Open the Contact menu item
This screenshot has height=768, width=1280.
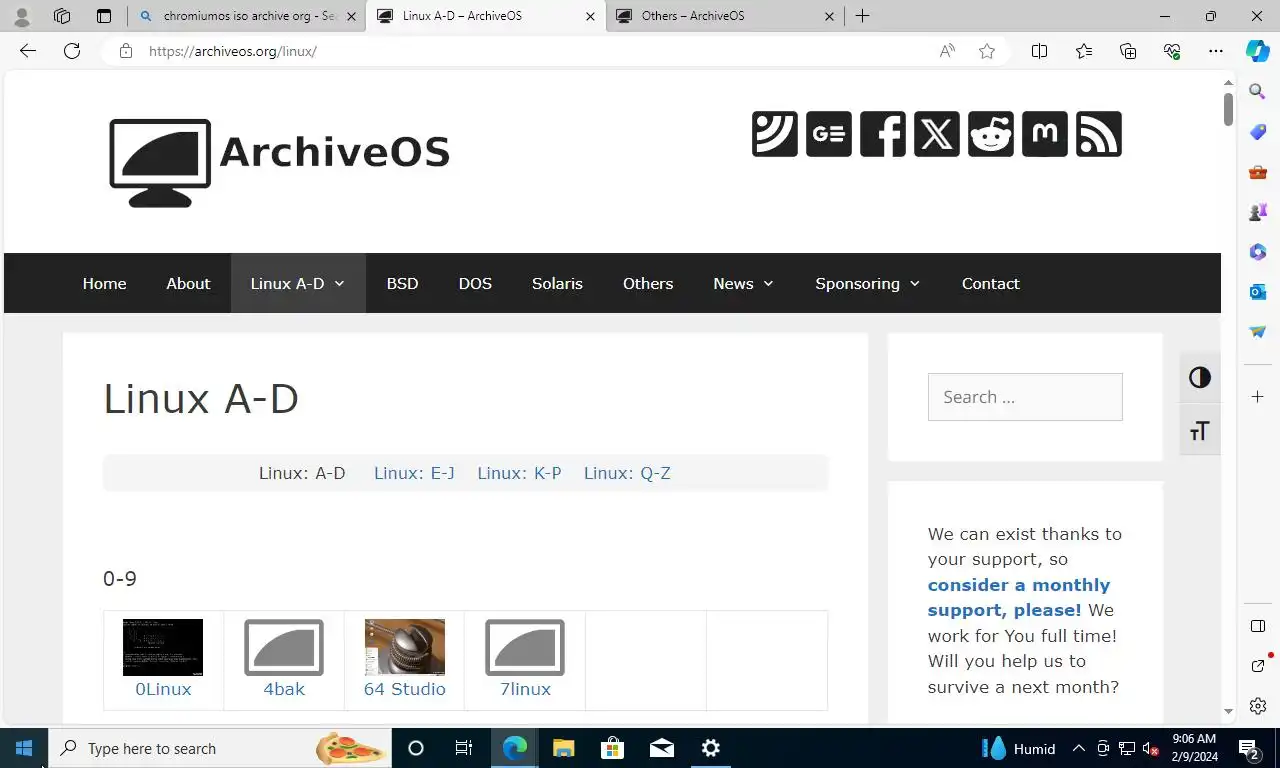pos(991,283)
